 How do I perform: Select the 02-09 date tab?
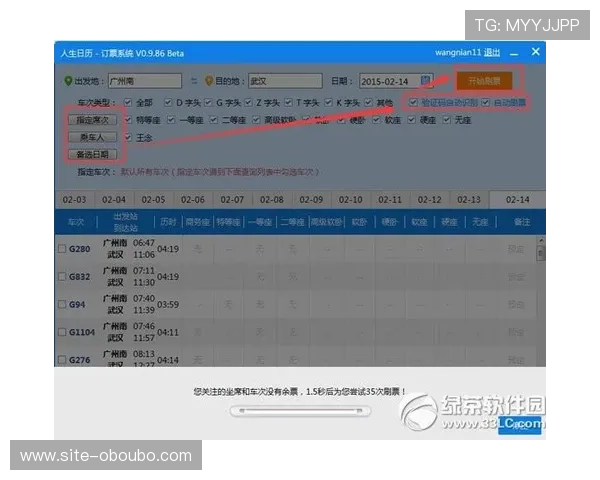point(311,199)
